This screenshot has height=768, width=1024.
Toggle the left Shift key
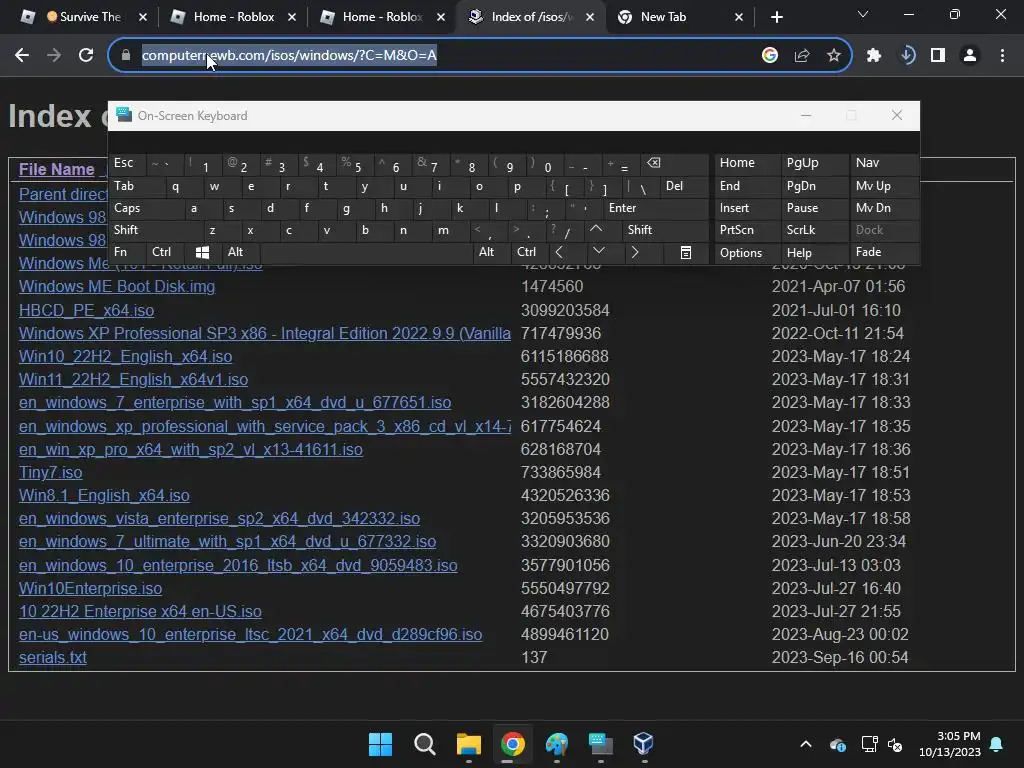coord(155,231)
